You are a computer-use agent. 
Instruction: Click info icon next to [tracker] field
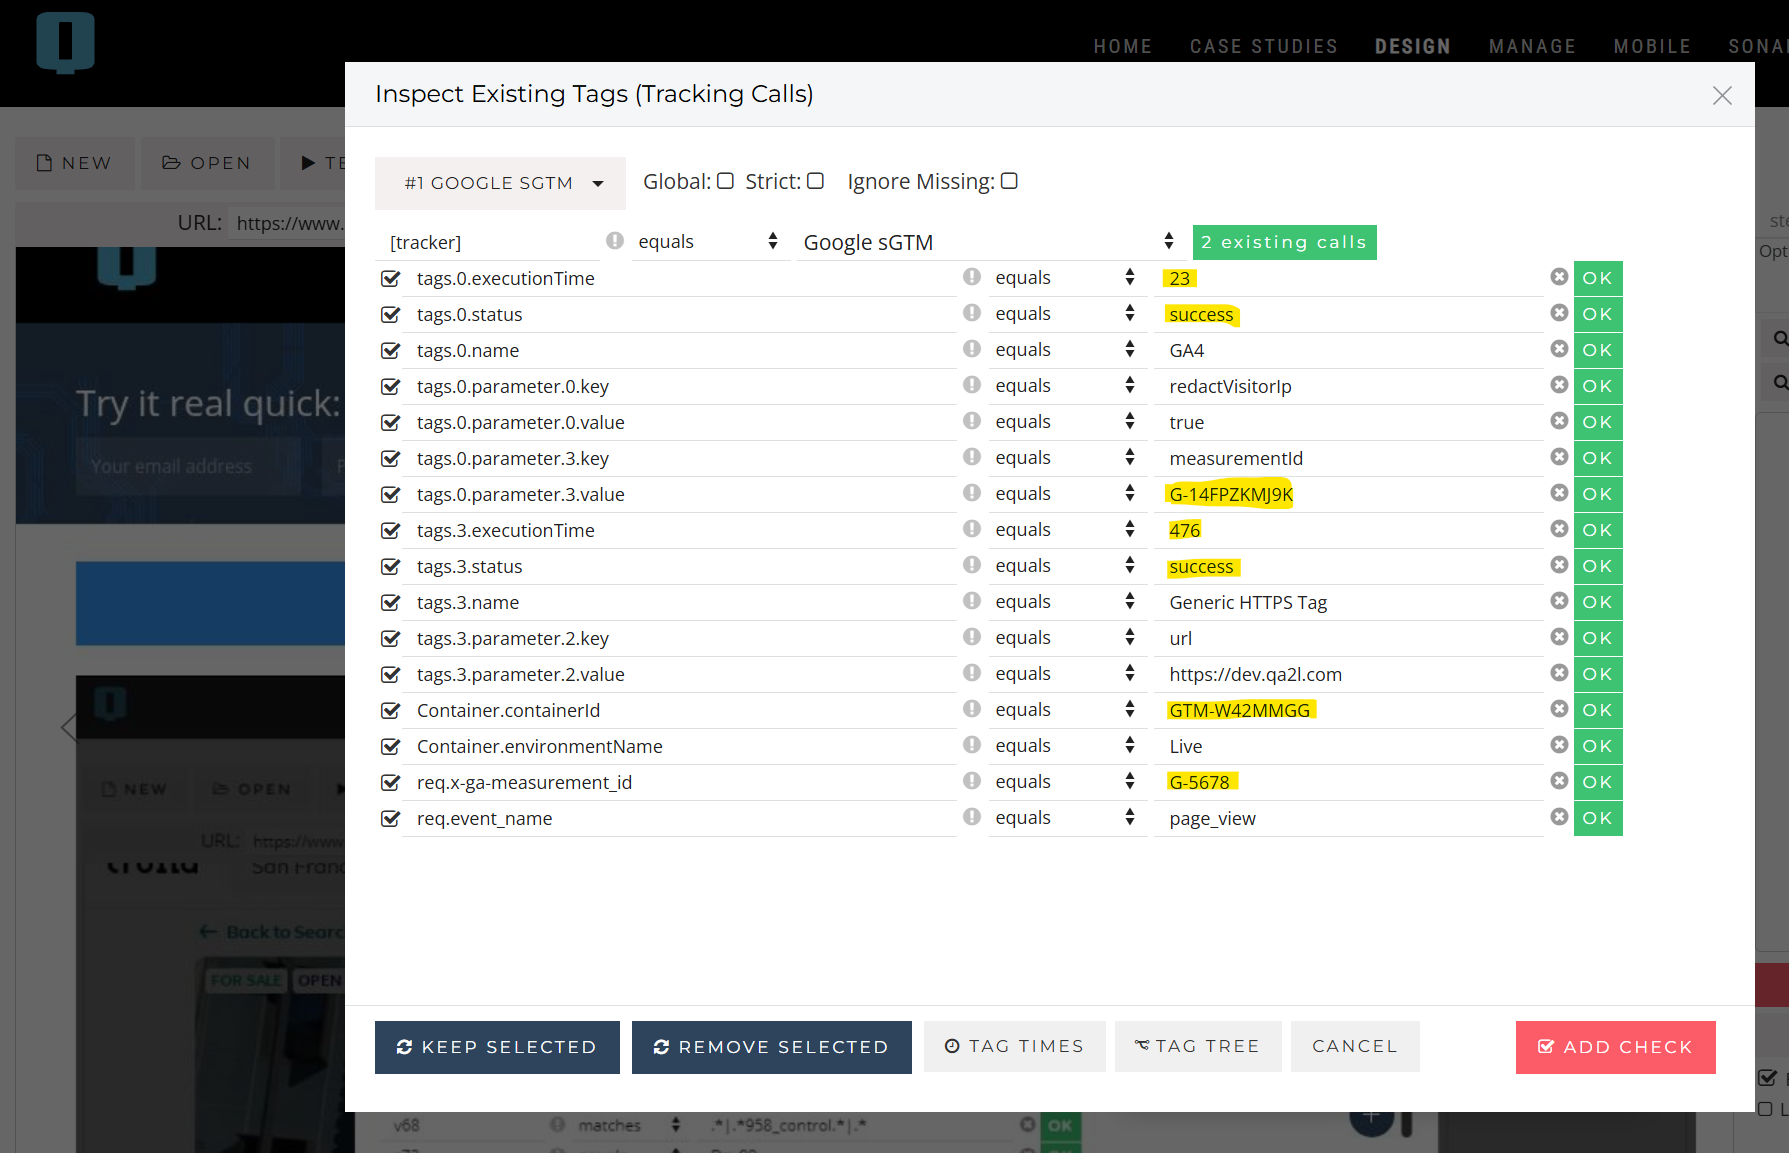point(615,241)
